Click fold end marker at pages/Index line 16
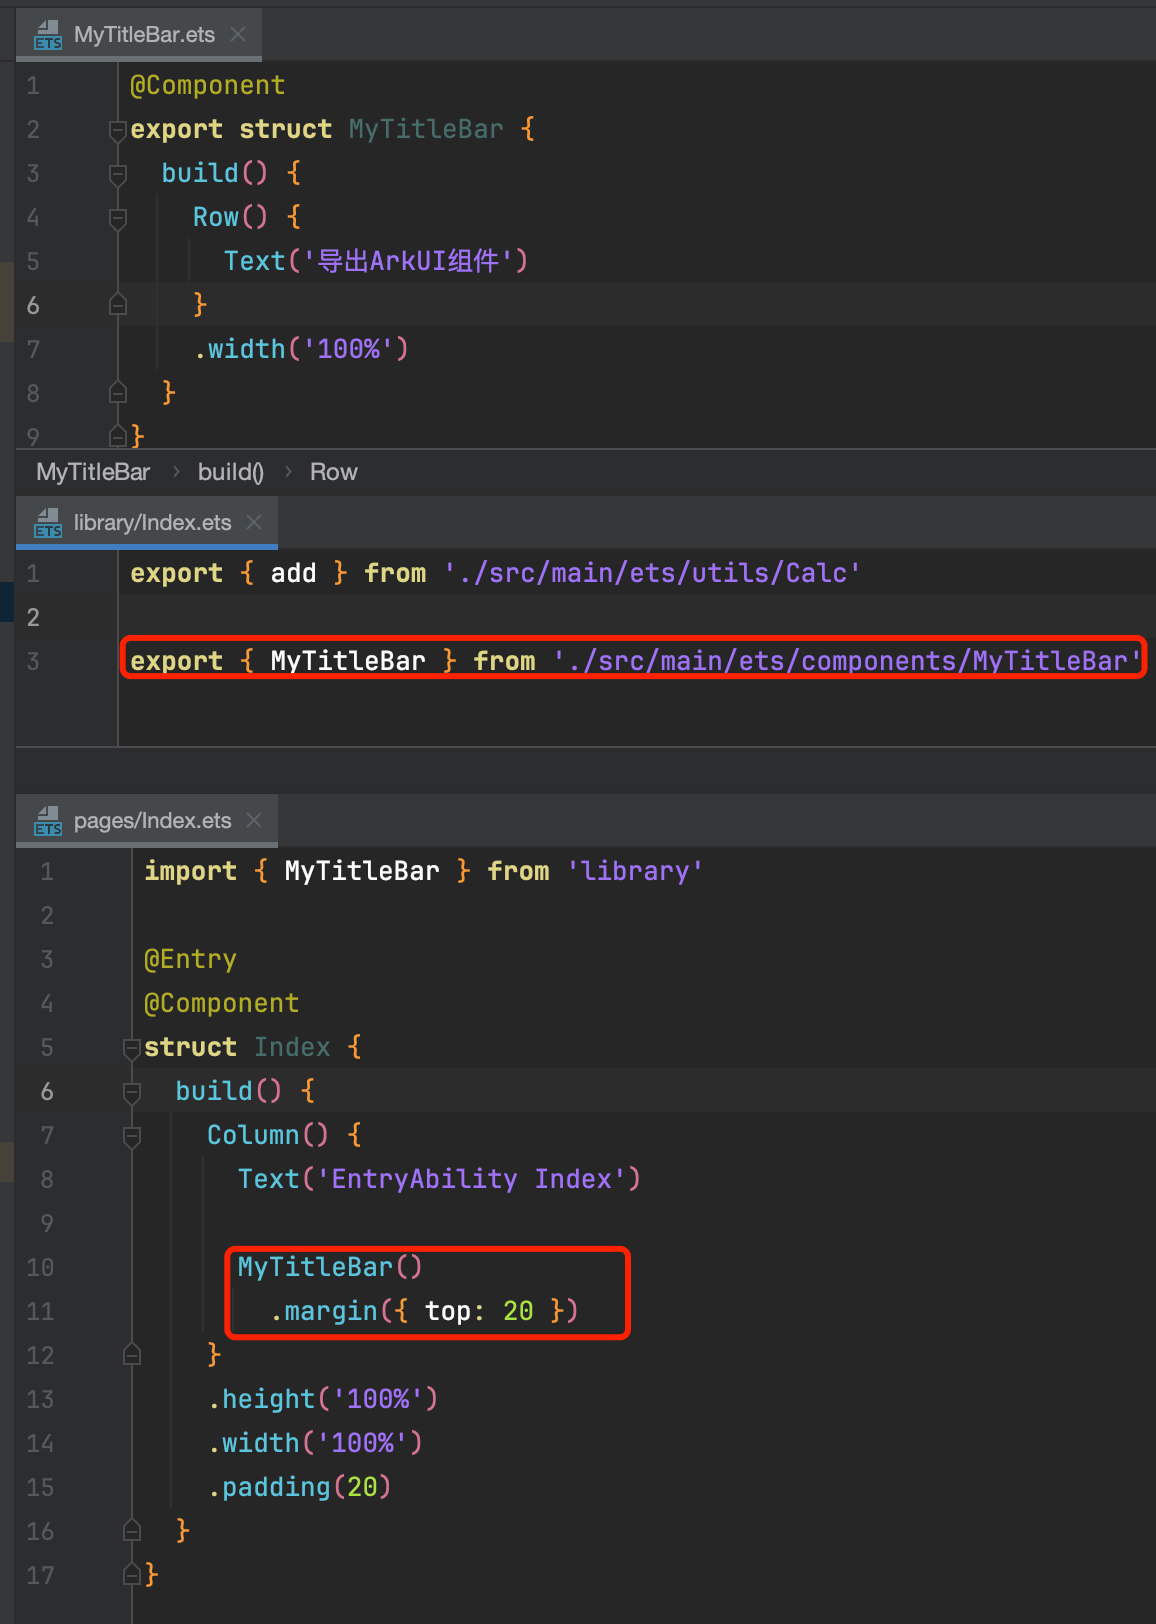 pos(132,1530)
